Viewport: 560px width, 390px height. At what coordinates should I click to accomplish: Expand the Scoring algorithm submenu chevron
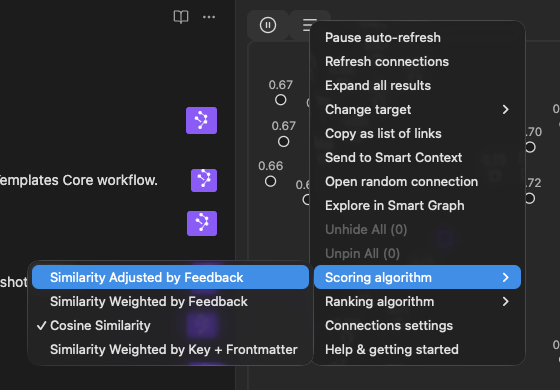[505, 277]
